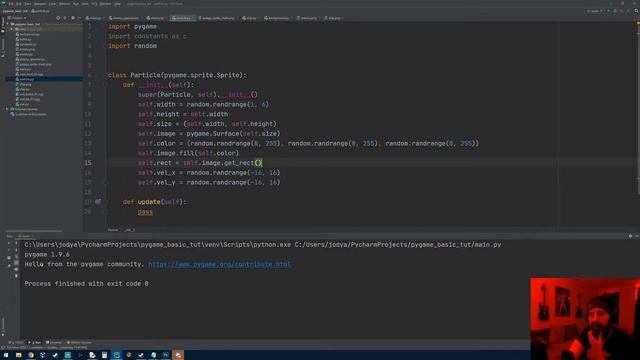The height and width of the screenshot is (360, 640).
Task: Click 'Process finished with exit code 0' console text
Action: click(x=87, y=284)
